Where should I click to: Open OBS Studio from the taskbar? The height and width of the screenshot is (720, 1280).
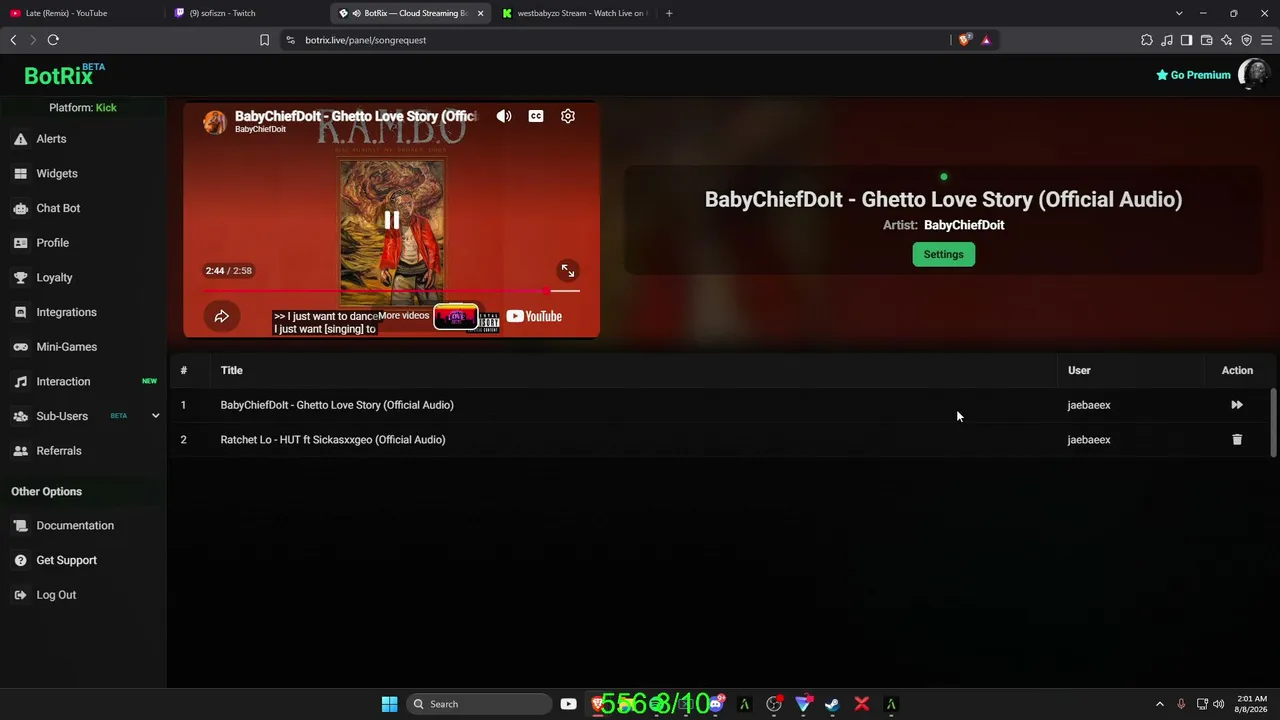pyautogui.click(x=773, y=704)
